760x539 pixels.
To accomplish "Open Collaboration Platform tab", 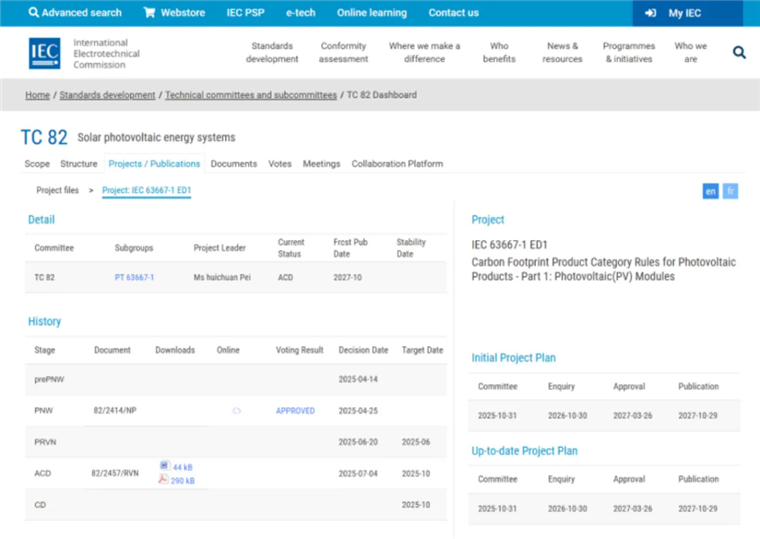I will pos(397,164).
